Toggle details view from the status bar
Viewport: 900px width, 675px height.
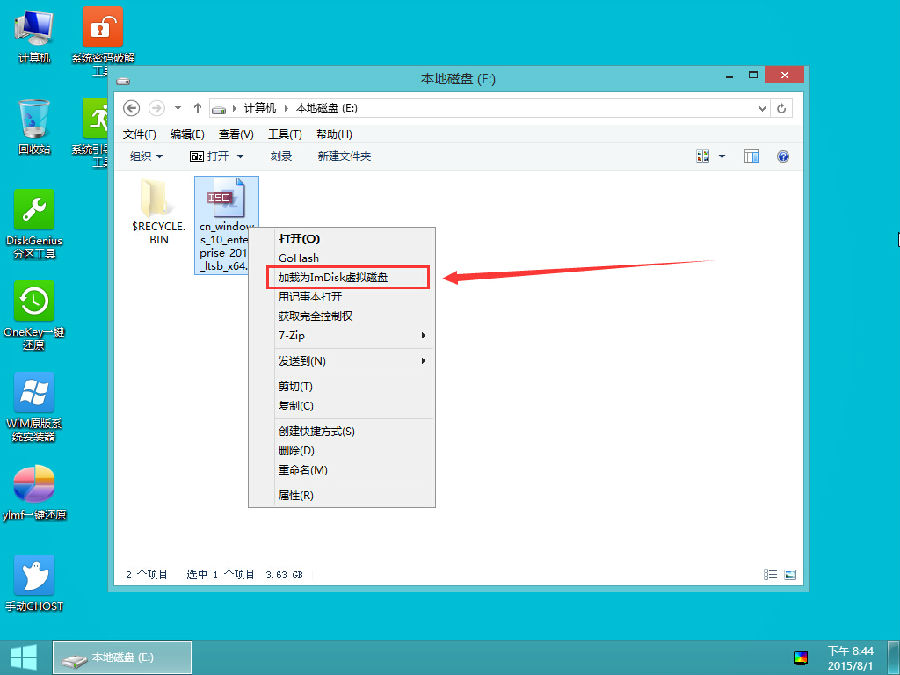790,574
